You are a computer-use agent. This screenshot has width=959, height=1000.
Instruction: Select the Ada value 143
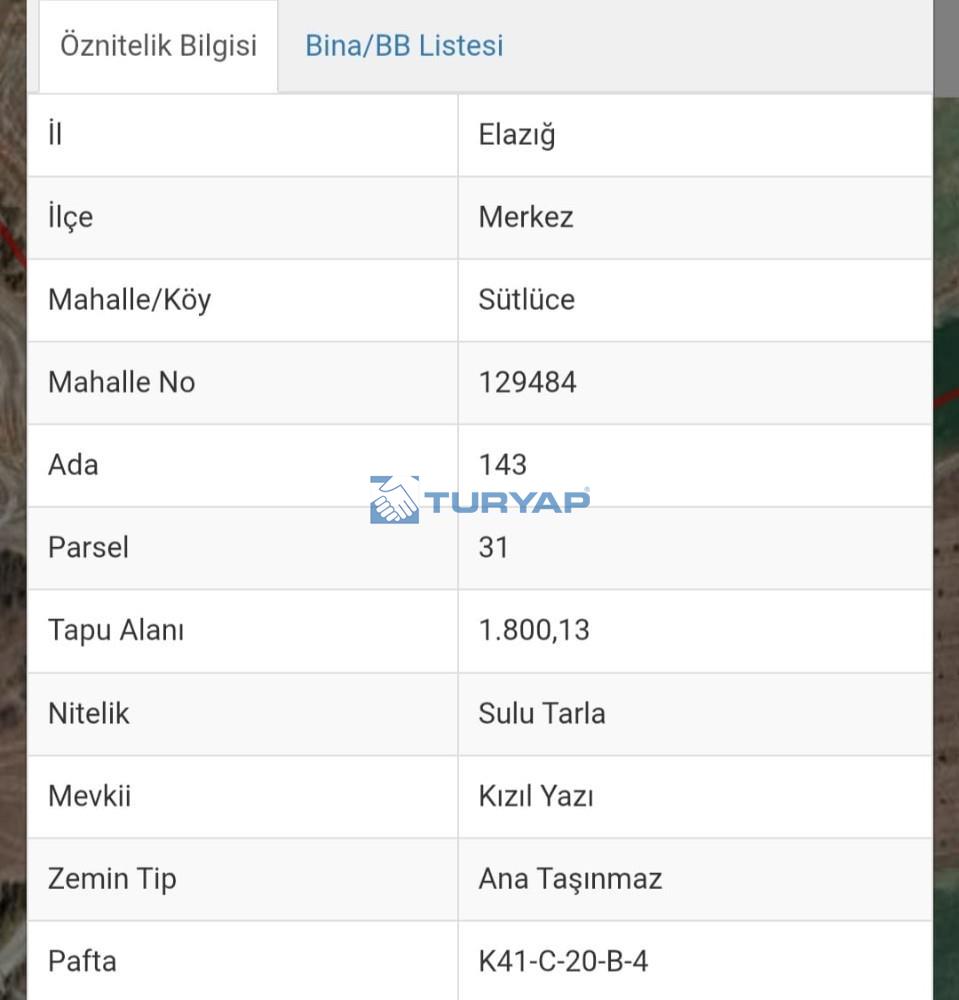point(502,465)
